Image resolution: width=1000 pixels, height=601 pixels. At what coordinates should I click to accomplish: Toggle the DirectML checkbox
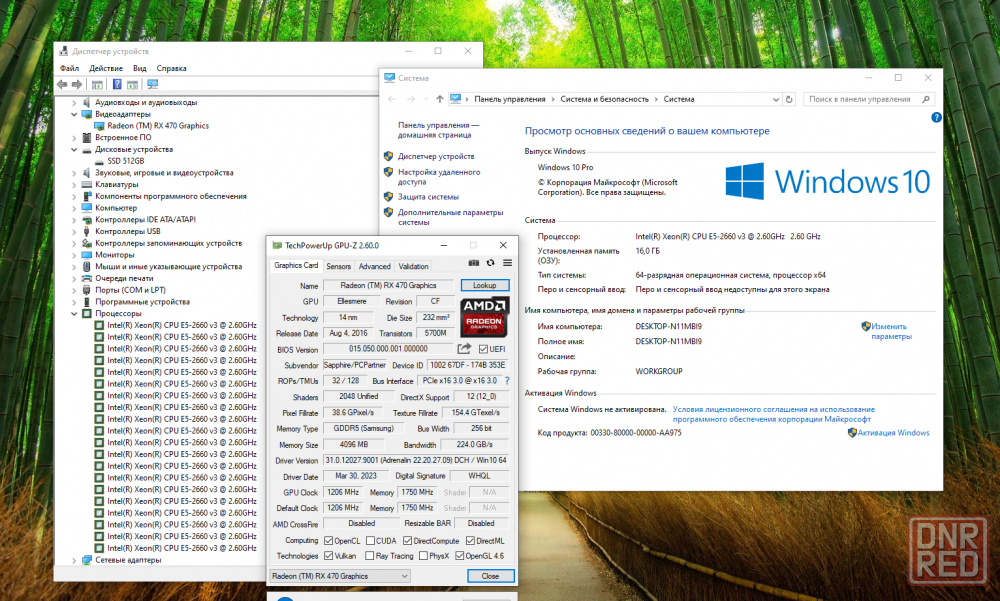[x=470, y=540]
